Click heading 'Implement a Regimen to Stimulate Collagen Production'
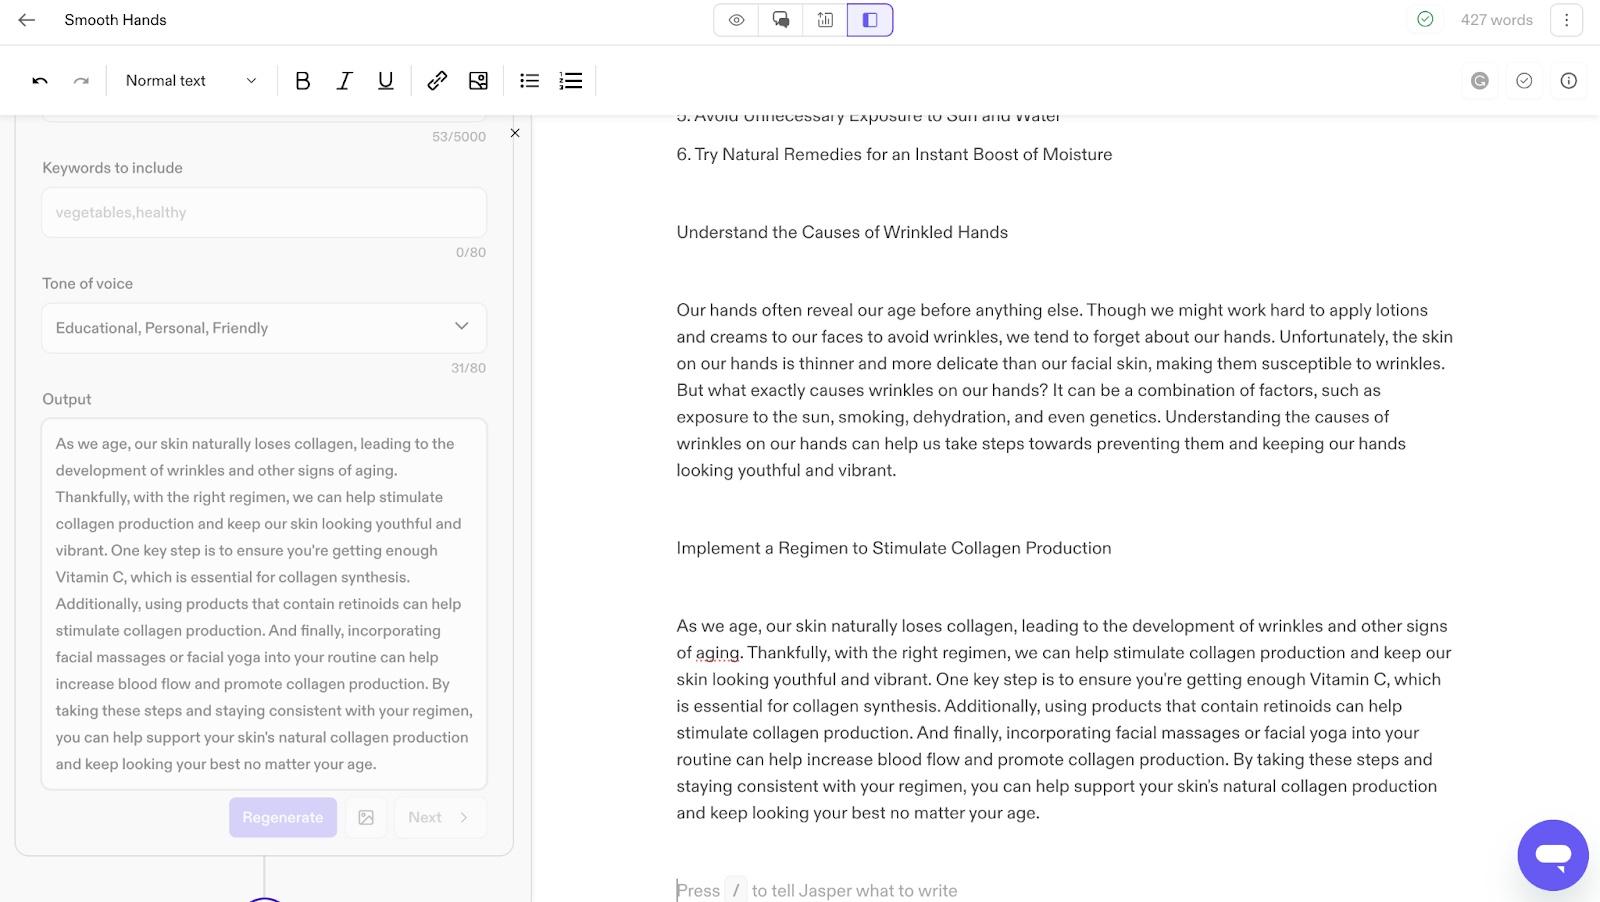1600x902 pixels. 894,548
